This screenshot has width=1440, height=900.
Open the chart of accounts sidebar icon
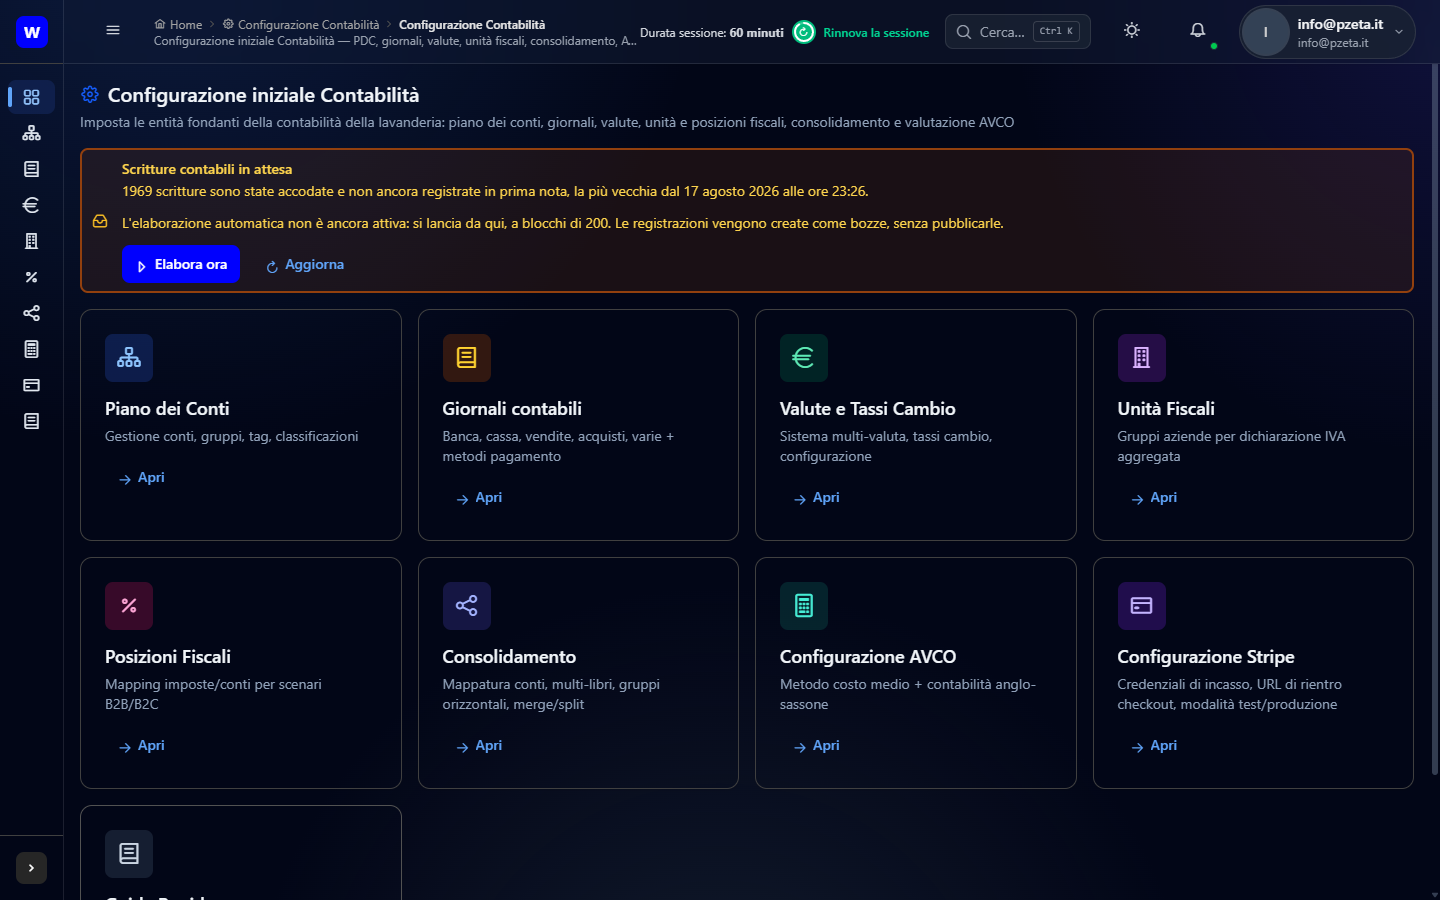point(32,133)
